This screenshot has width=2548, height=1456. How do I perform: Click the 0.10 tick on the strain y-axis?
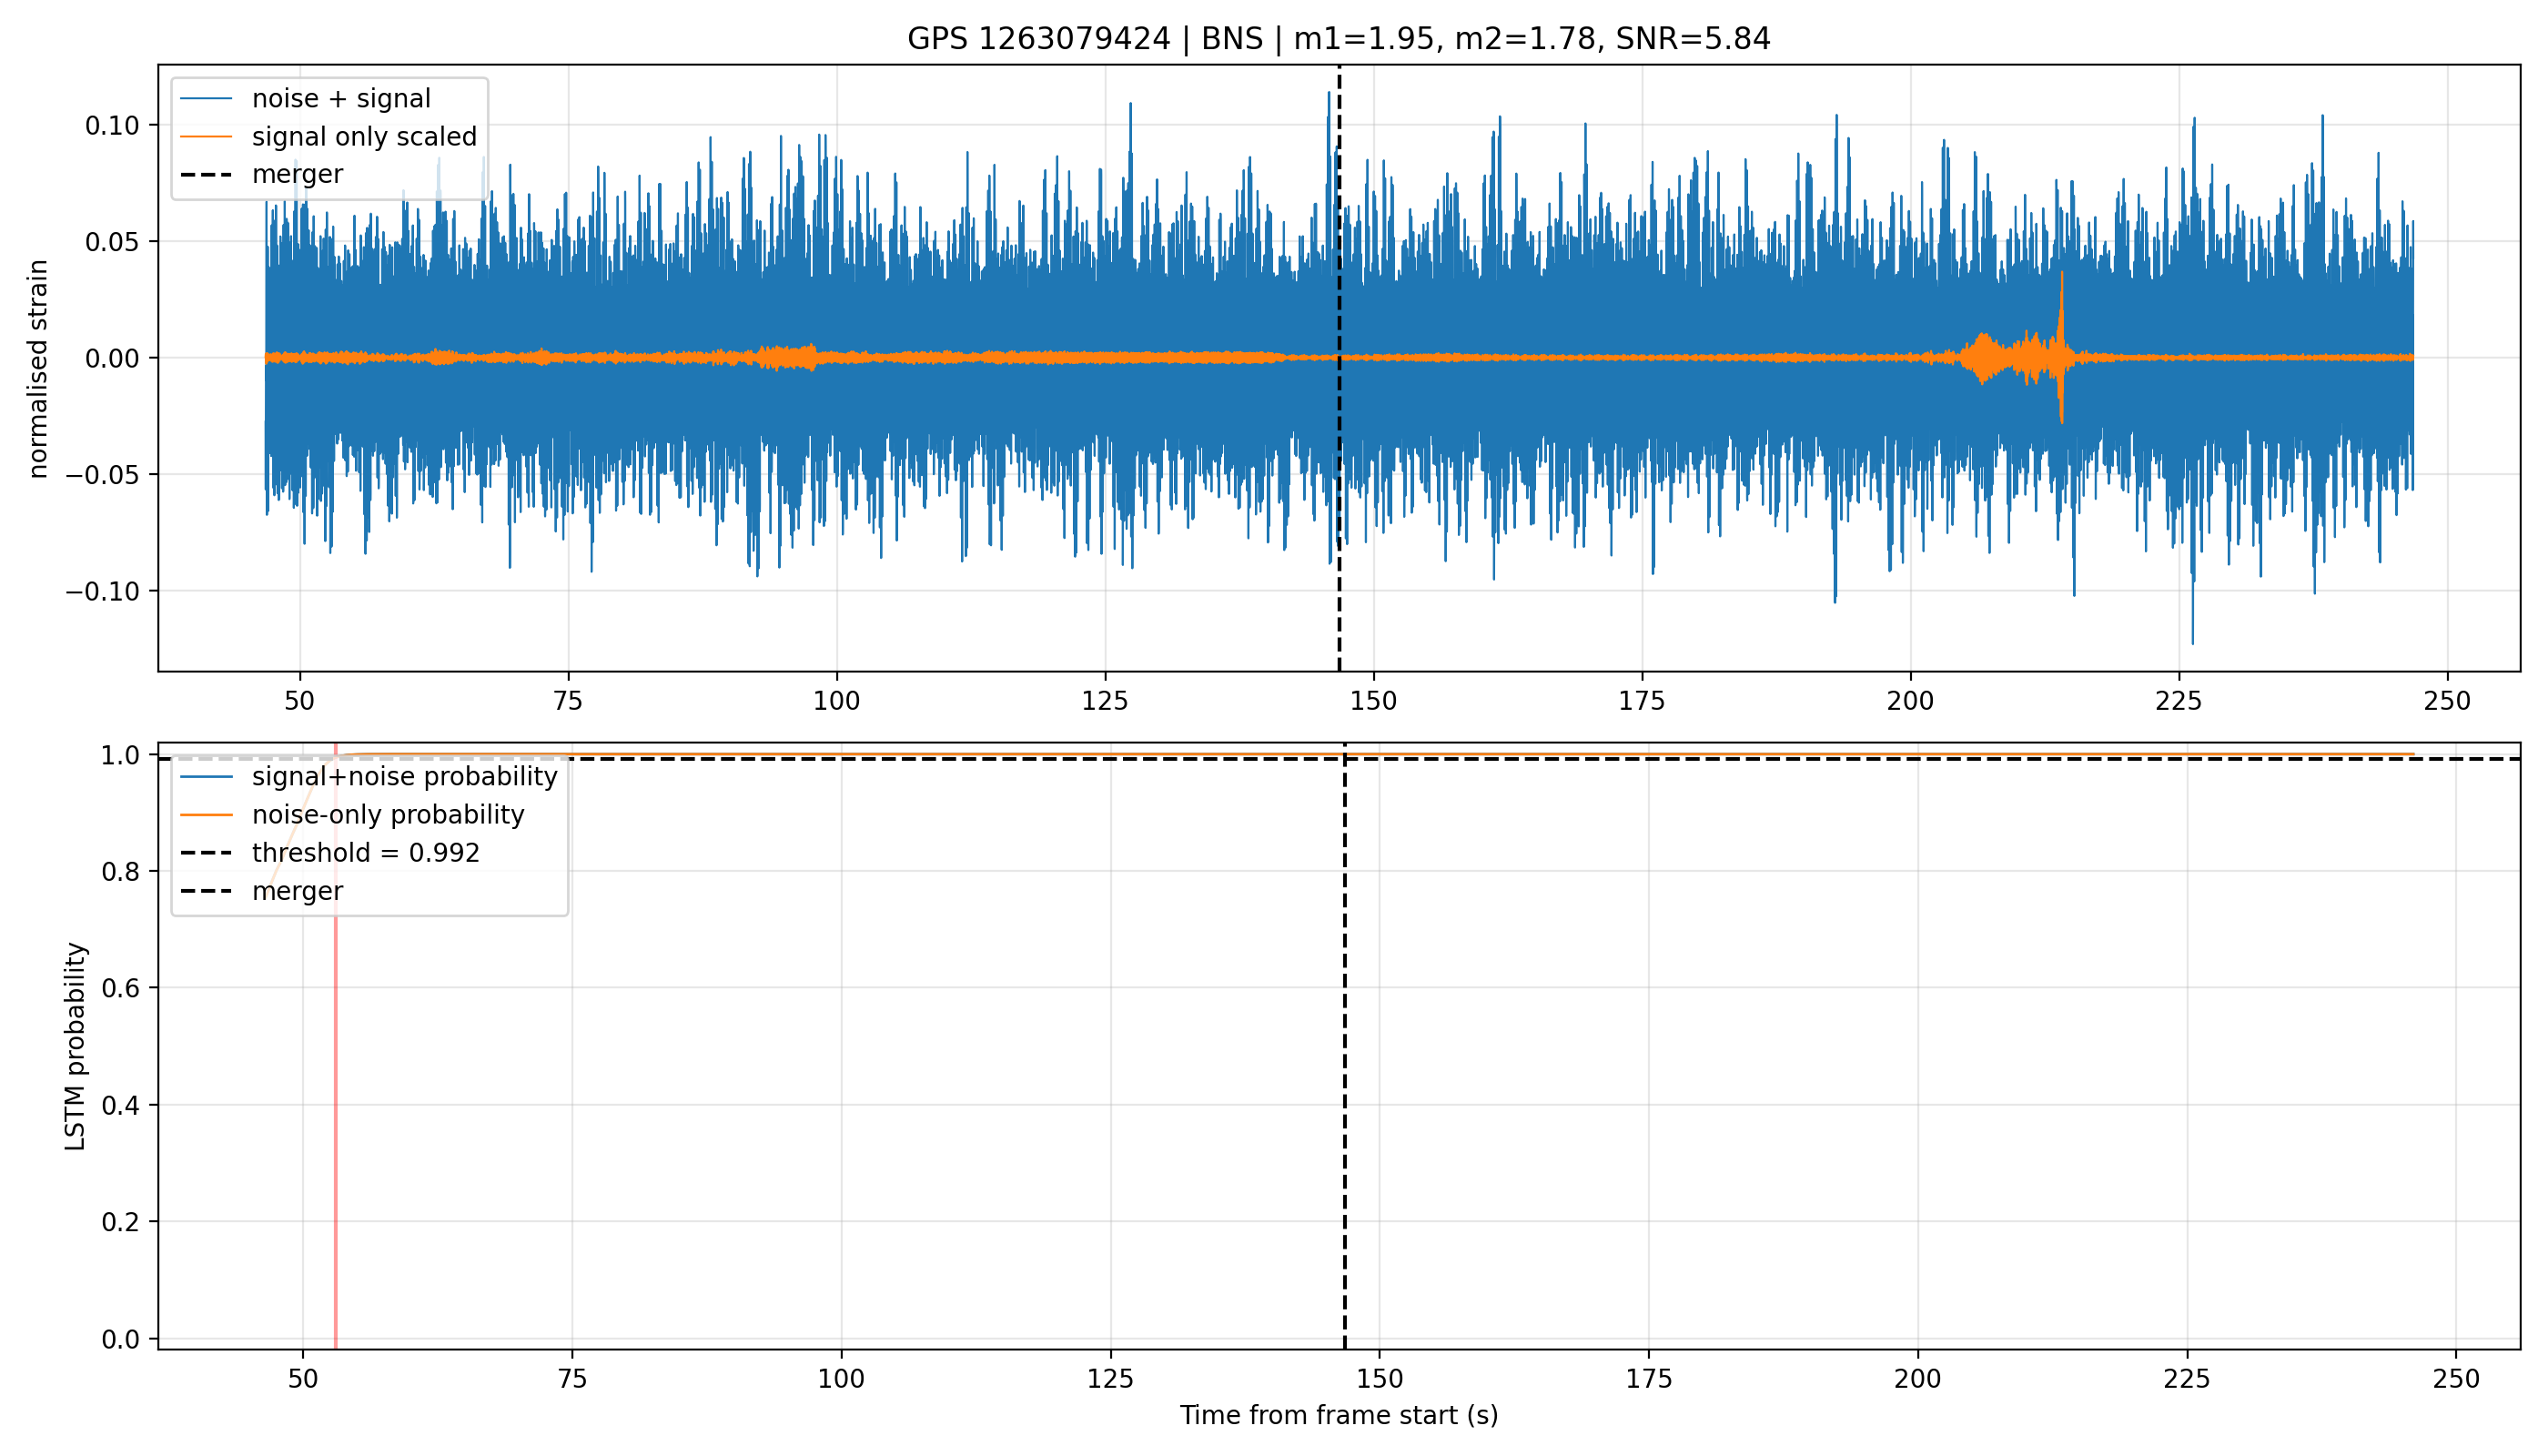[113, 125]
